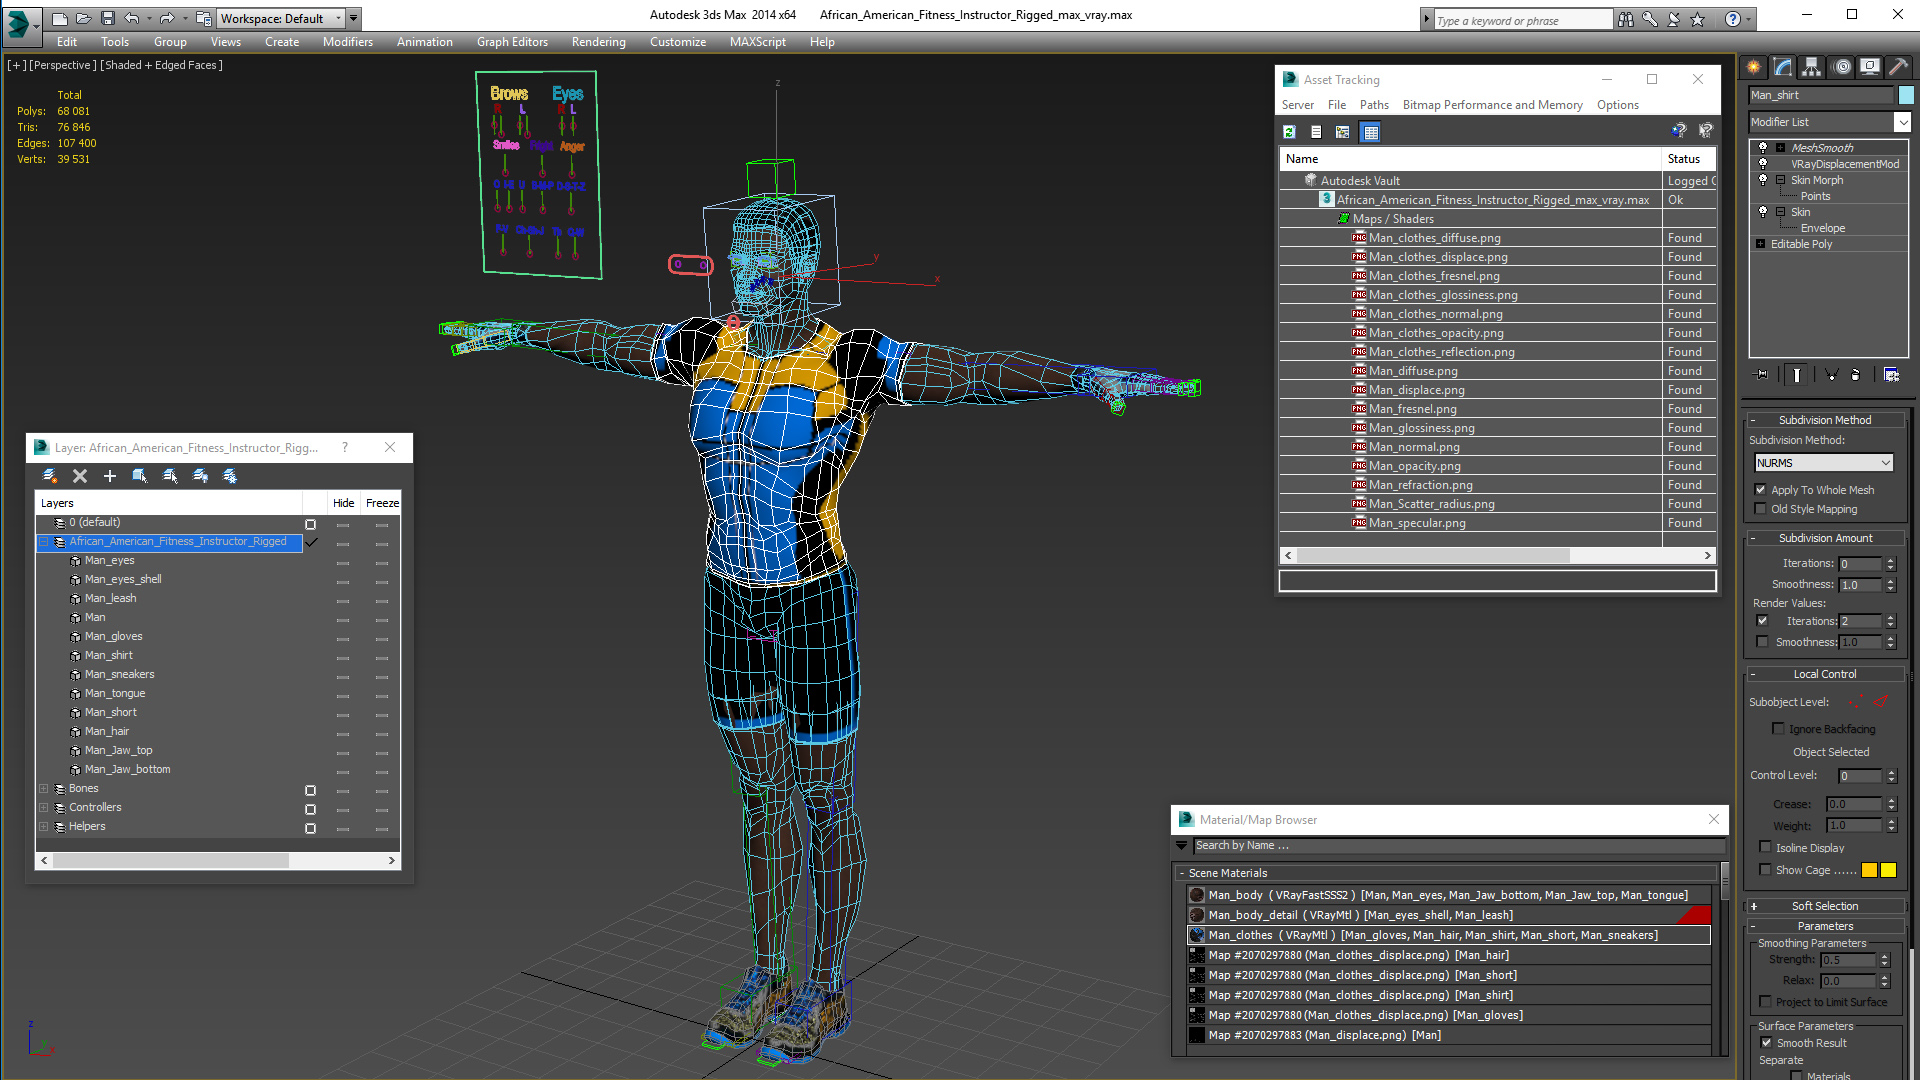
Task: Enable Isoline Display checkbox
Action: [x=1765, y=847]
